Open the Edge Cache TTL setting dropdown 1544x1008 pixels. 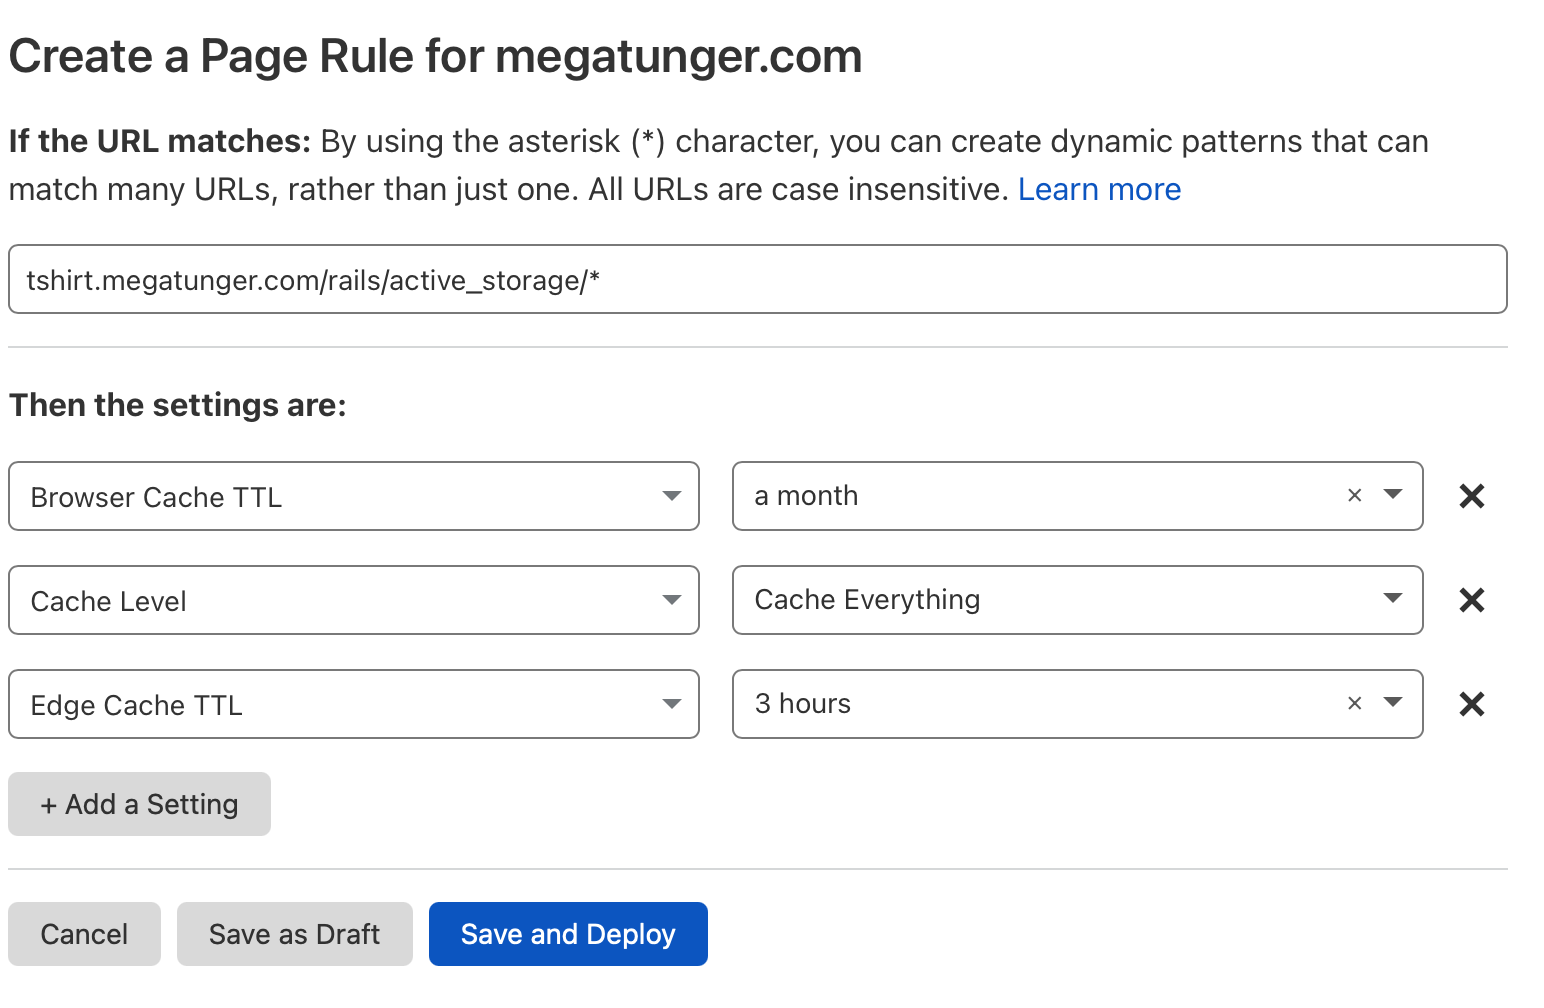(353, 704)
